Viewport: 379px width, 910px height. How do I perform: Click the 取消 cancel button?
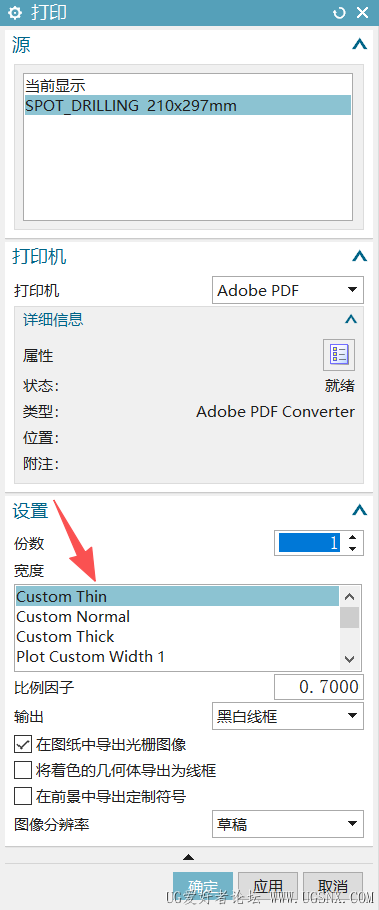333,887
